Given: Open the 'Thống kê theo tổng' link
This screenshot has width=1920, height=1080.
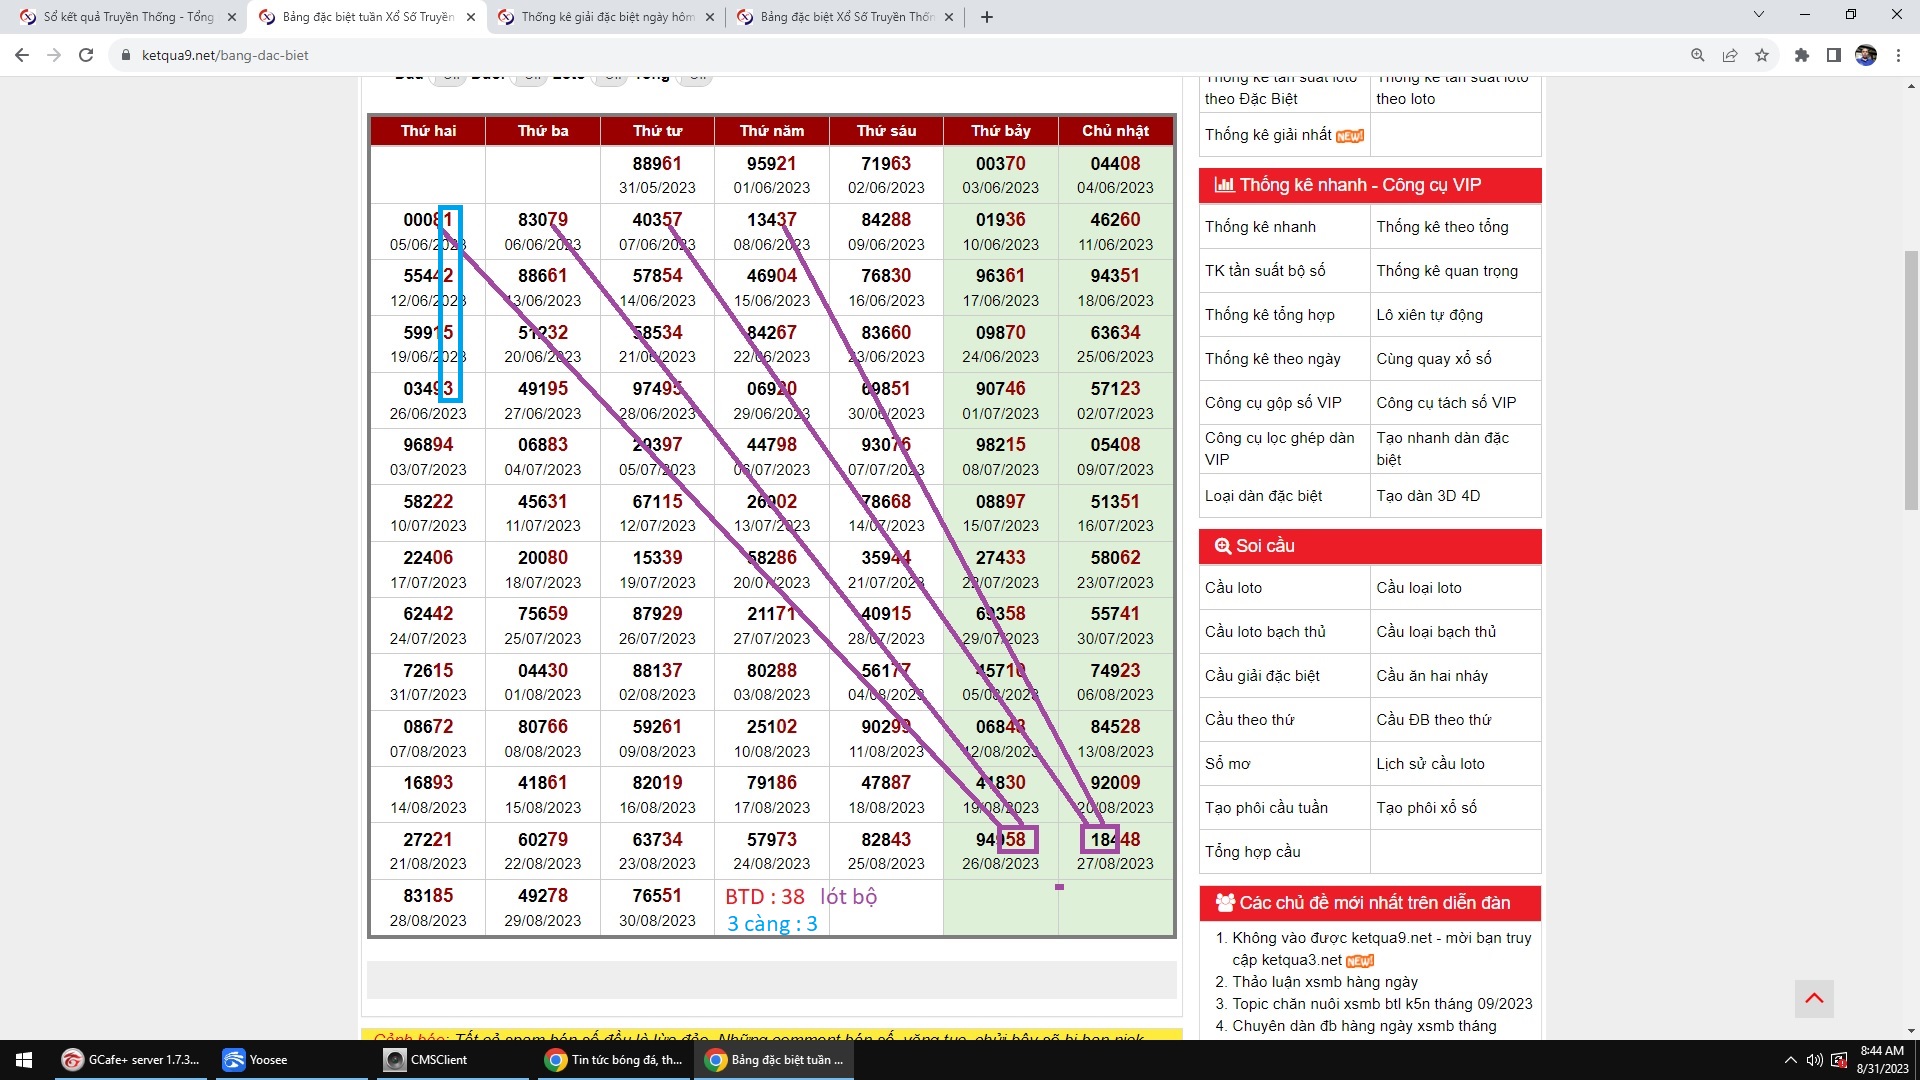Looking at the screenshot, I should click(x=1442, y=227).
